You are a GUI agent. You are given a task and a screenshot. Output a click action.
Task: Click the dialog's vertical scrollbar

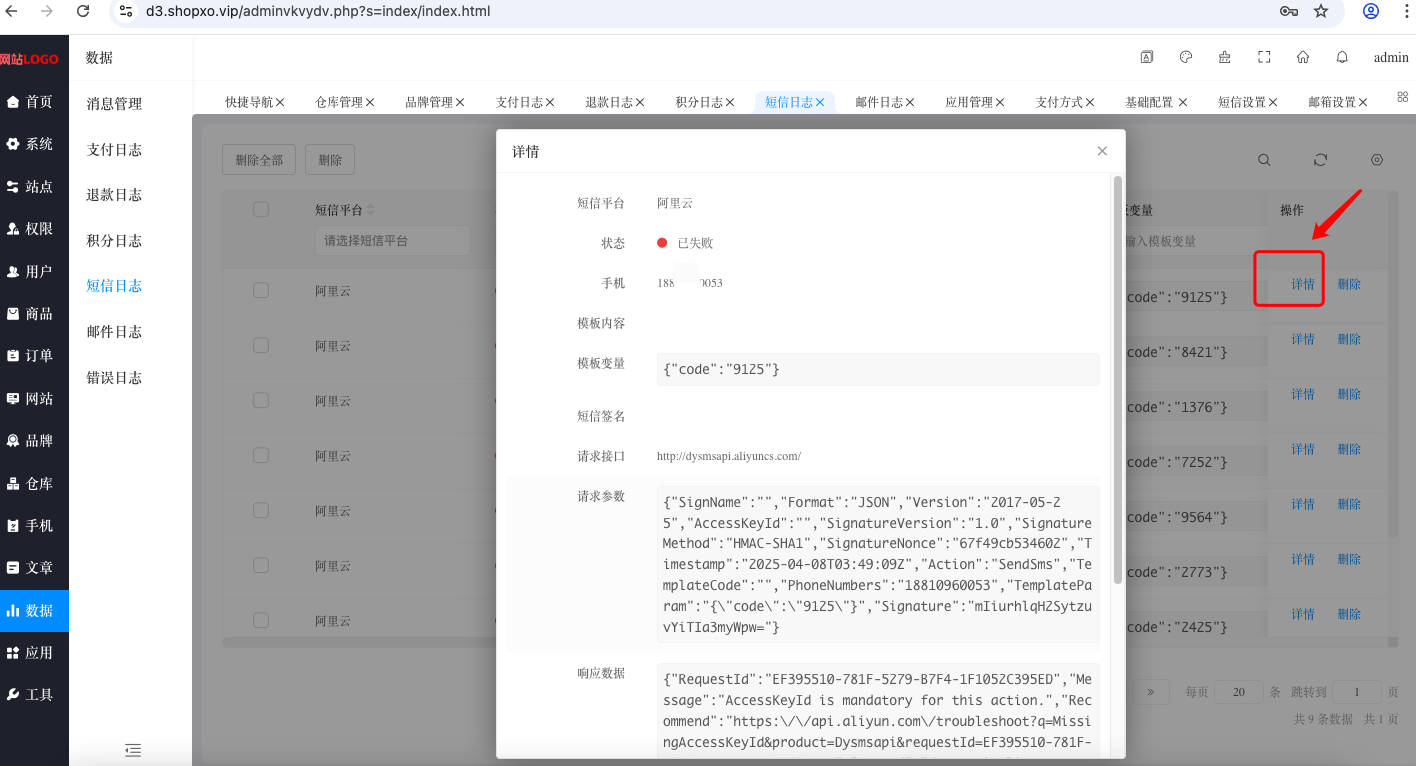pos(1117,380)
